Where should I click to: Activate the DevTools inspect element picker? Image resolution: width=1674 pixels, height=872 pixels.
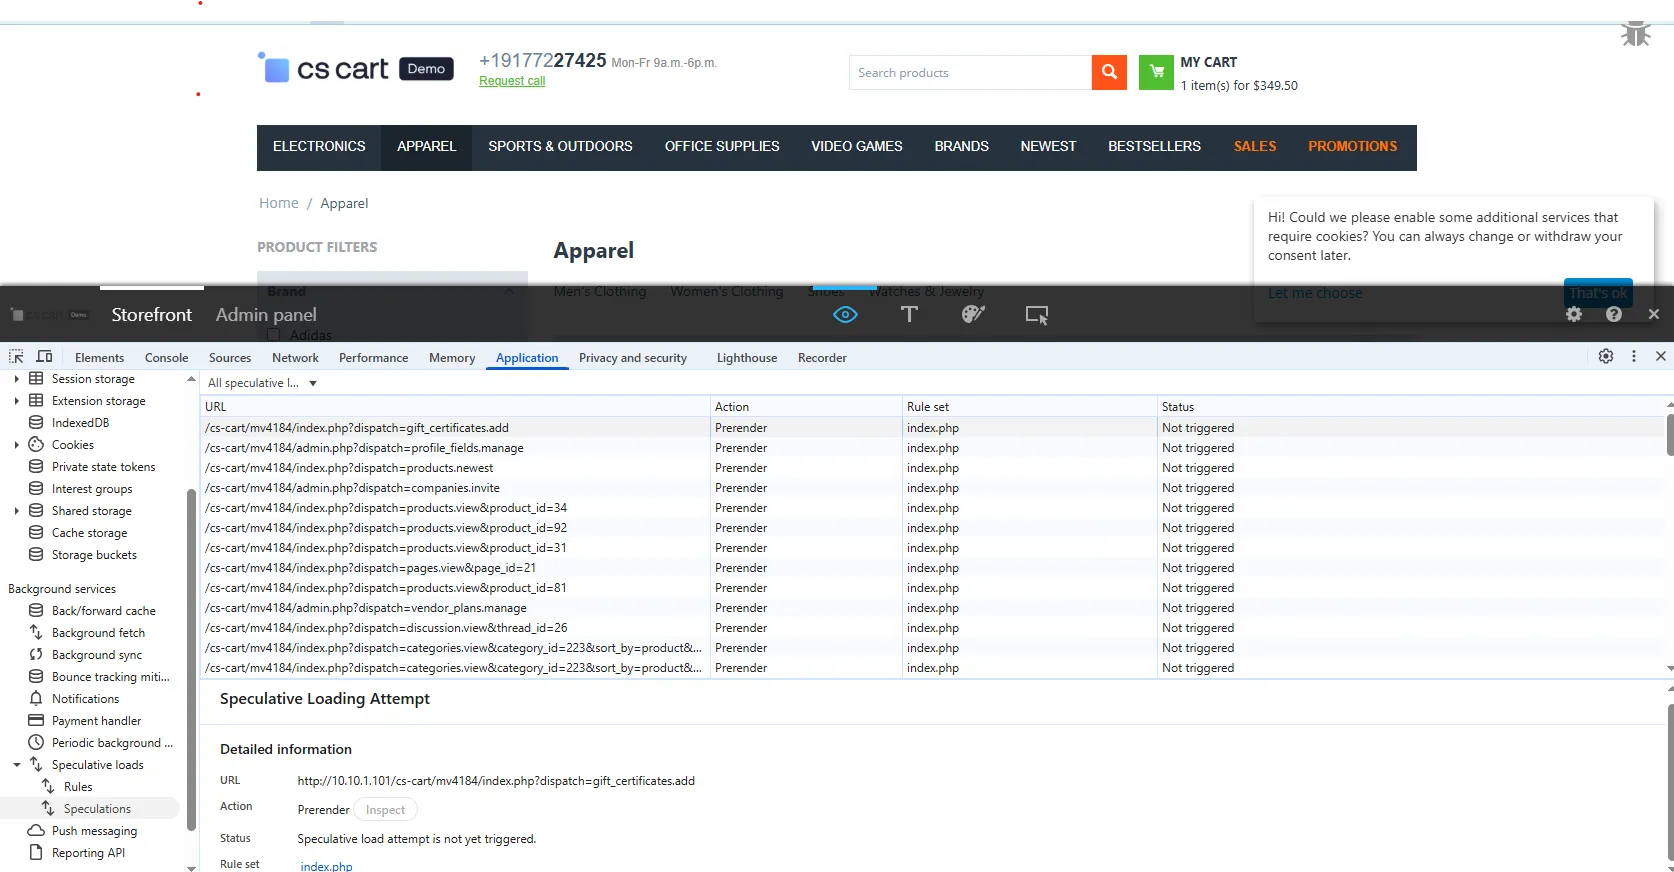pos(16,357)
